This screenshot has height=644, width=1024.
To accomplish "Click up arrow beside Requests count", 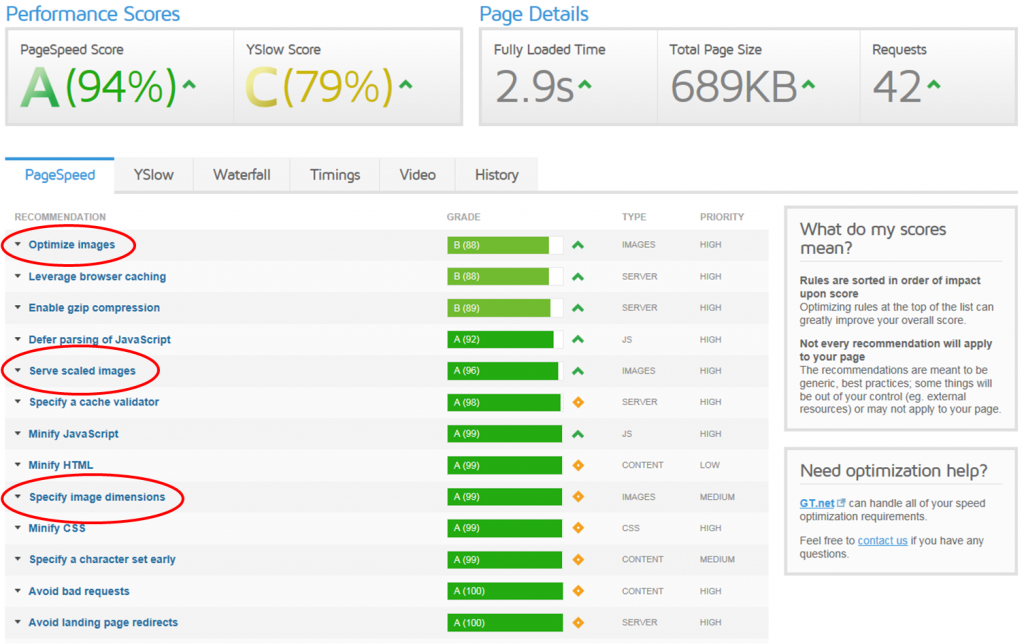I will point(933,84).
